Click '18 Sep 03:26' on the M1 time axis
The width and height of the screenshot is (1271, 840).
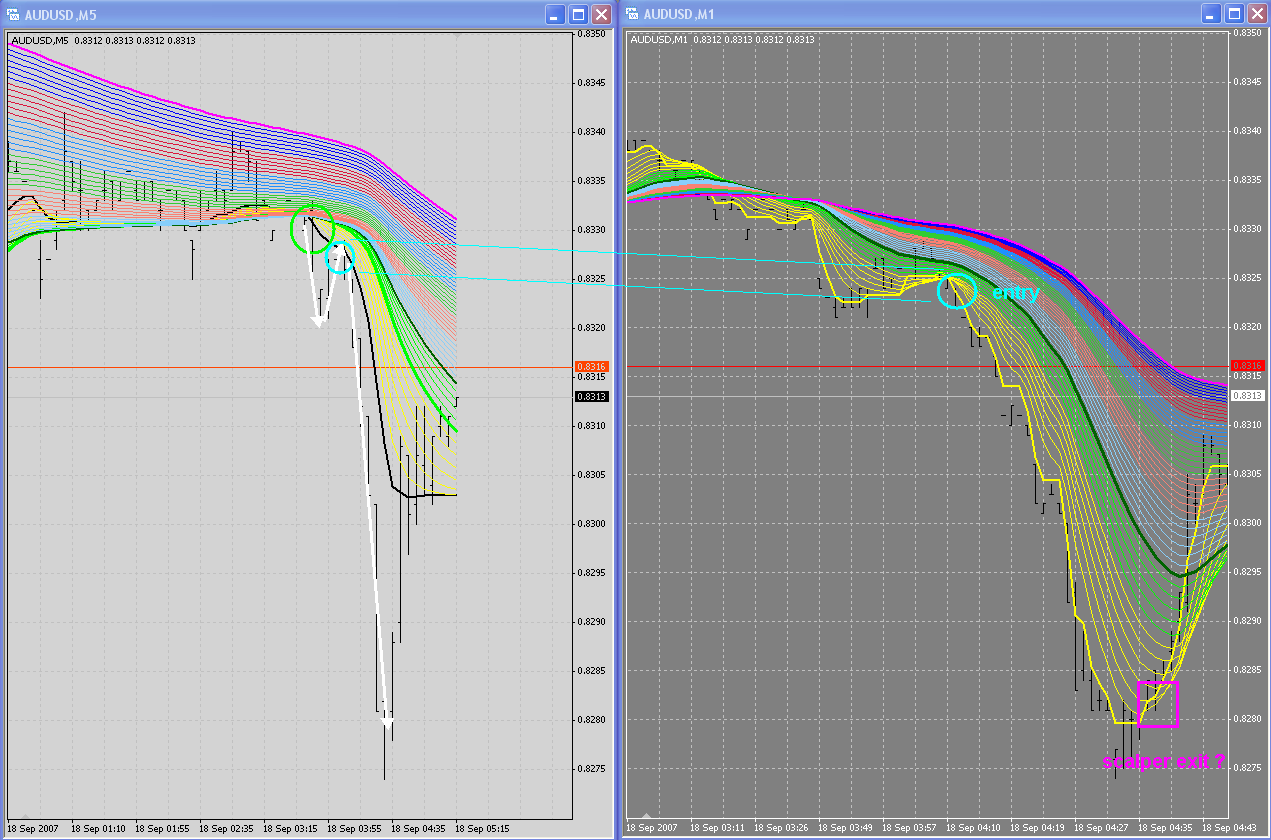pos(781,829)
